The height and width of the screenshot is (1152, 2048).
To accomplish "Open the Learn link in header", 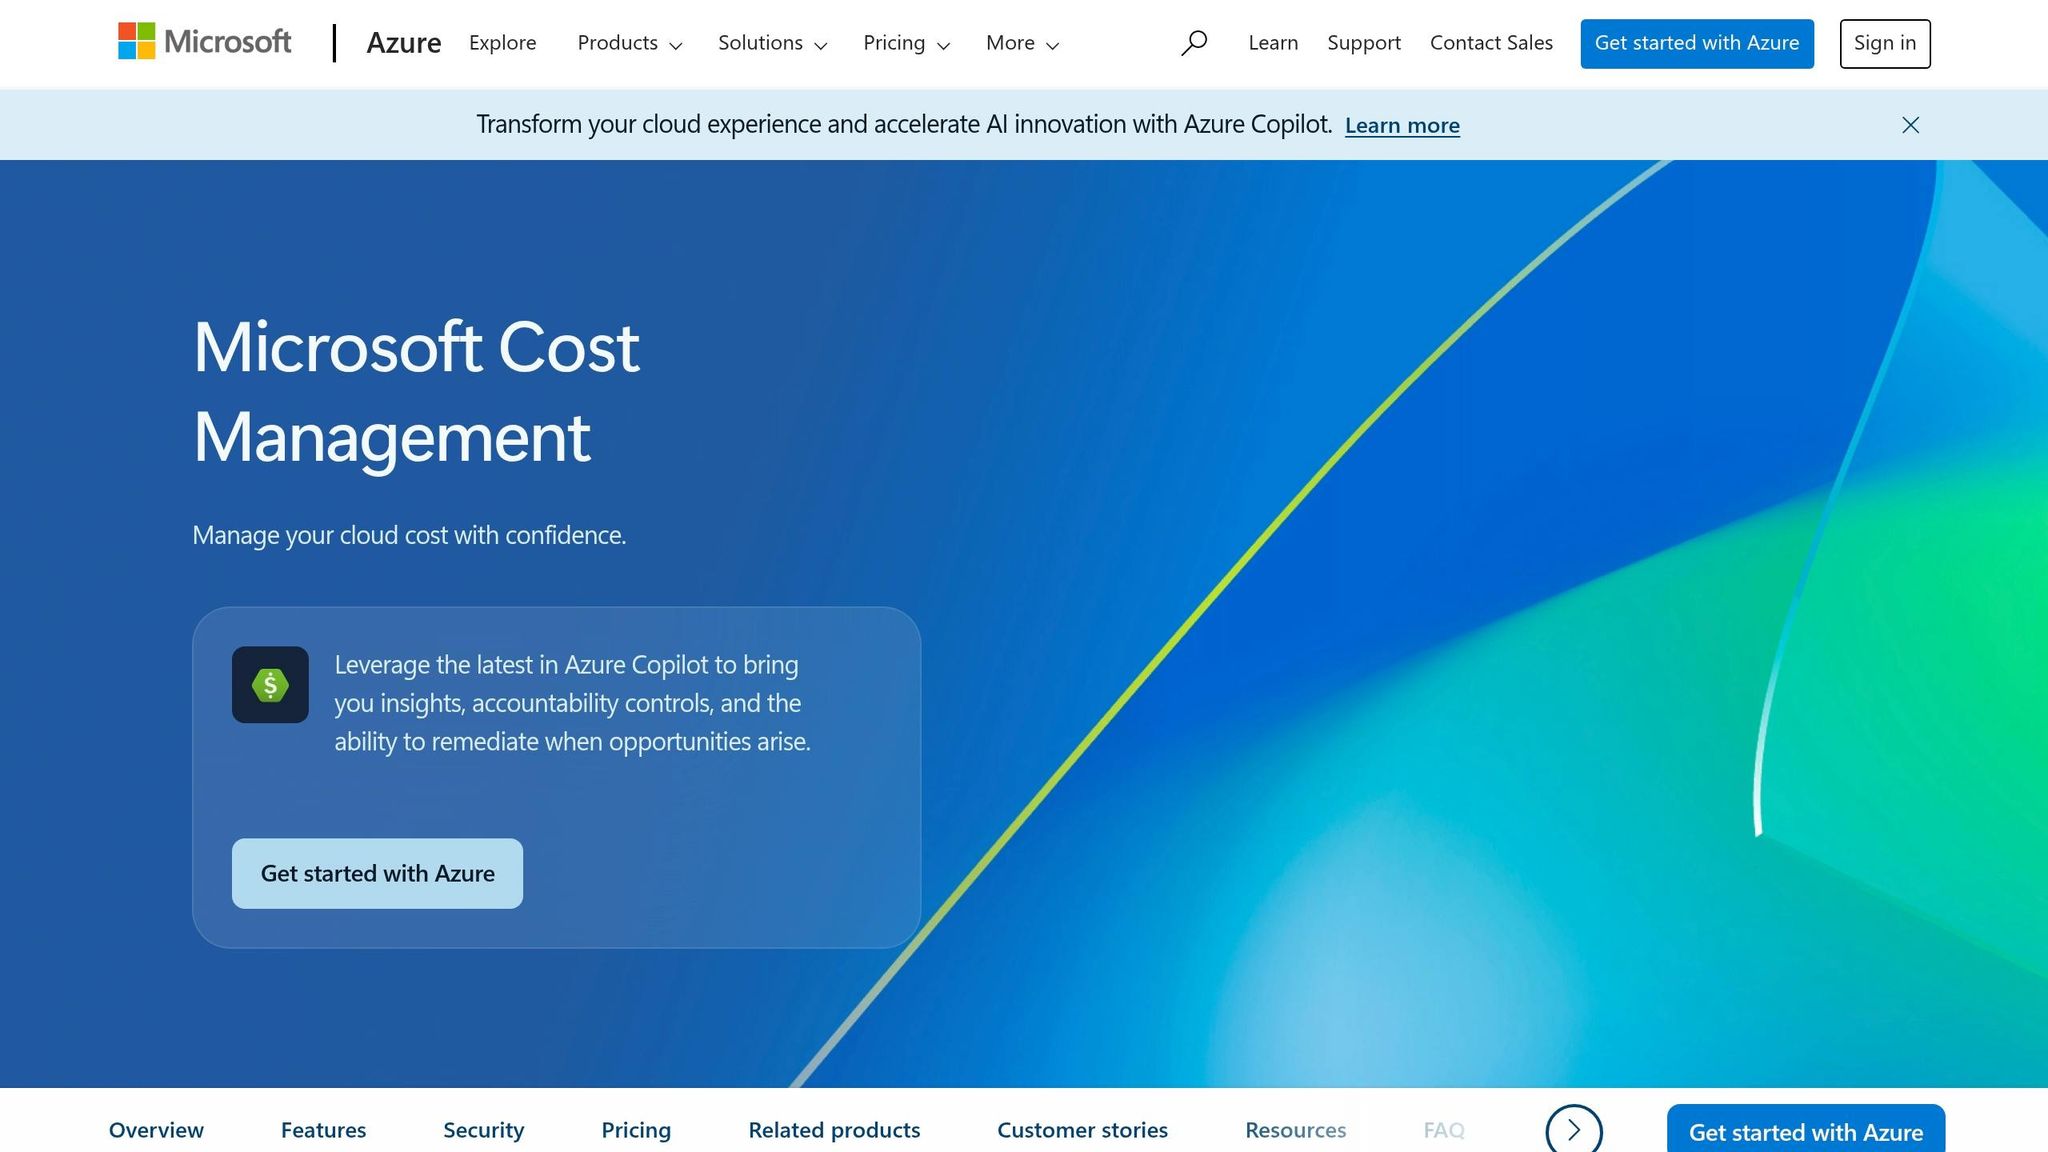I will tap(1273, 43).
